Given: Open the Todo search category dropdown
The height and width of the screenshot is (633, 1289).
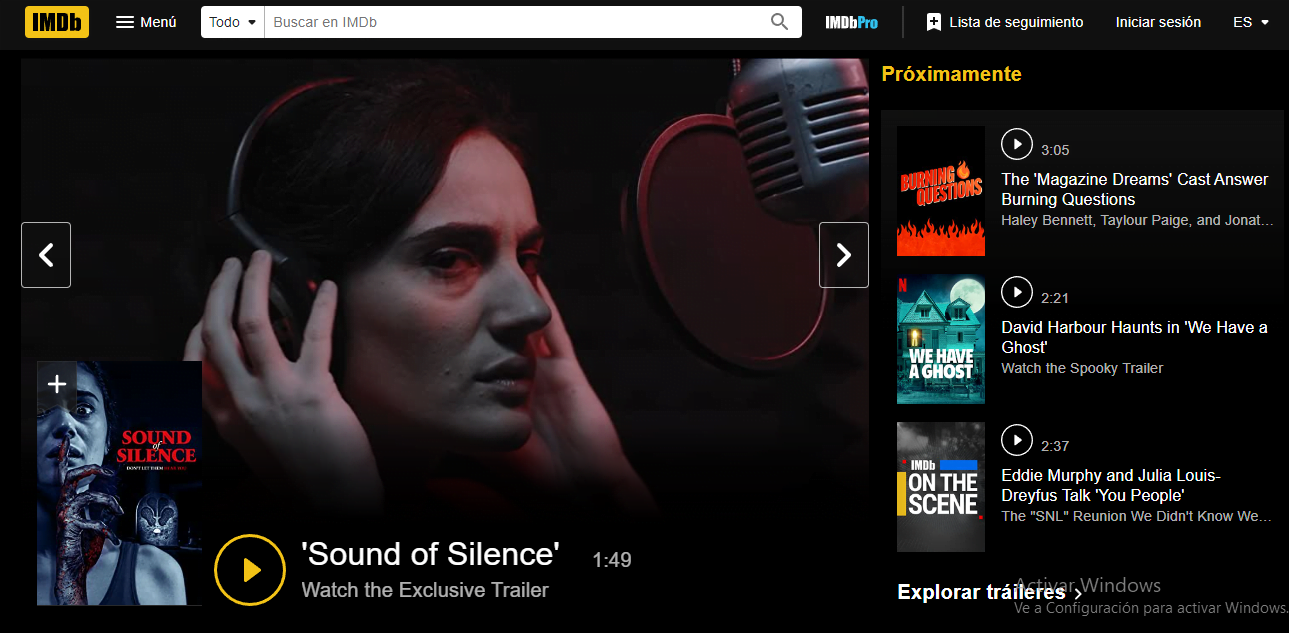Looking at the screenshot, I should (x=231, y=21).
